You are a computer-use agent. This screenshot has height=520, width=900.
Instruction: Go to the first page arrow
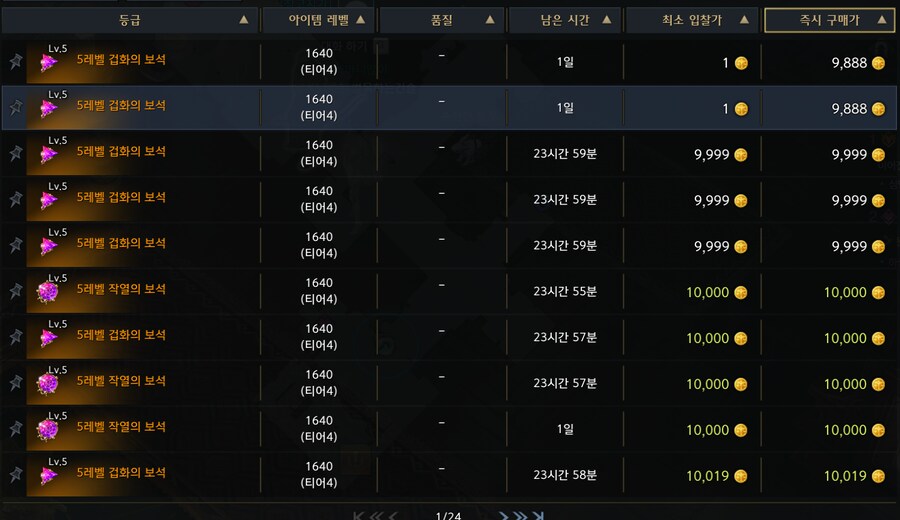point(360,516)
